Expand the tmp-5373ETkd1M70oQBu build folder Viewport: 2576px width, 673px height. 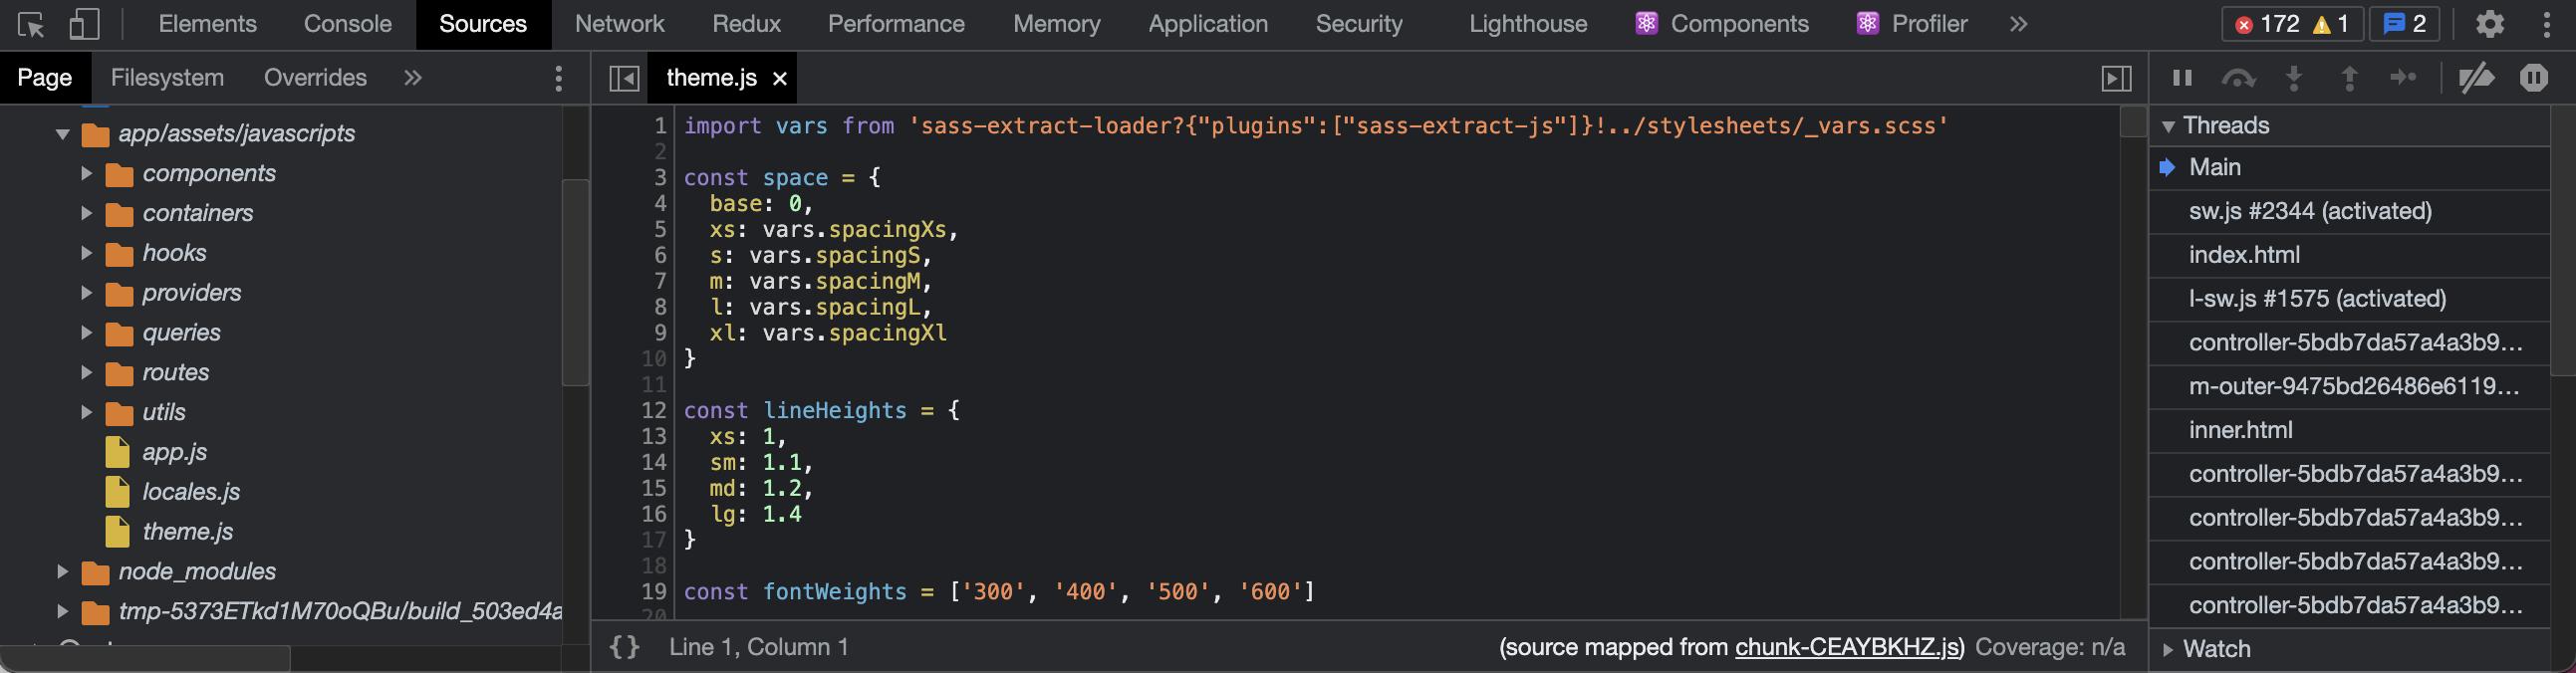pos(62,611)
